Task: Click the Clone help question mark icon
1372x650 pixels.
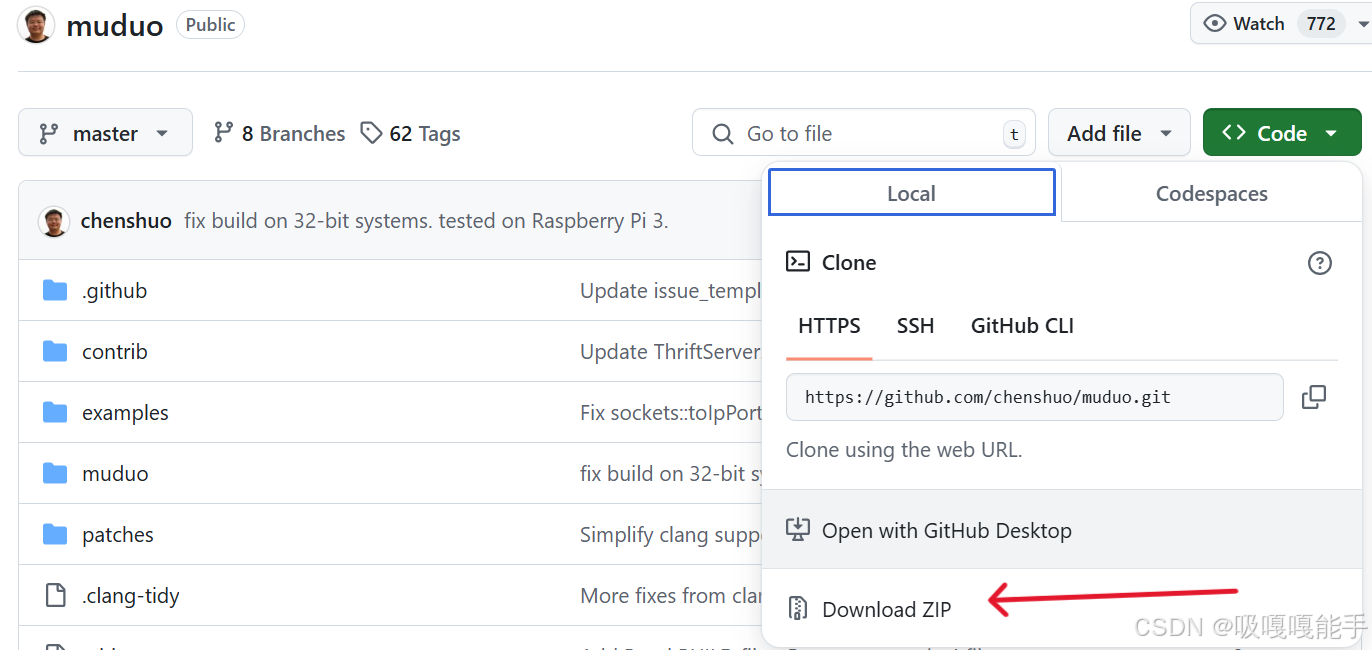Action: pyautogui.click(x=1319, y=263)
